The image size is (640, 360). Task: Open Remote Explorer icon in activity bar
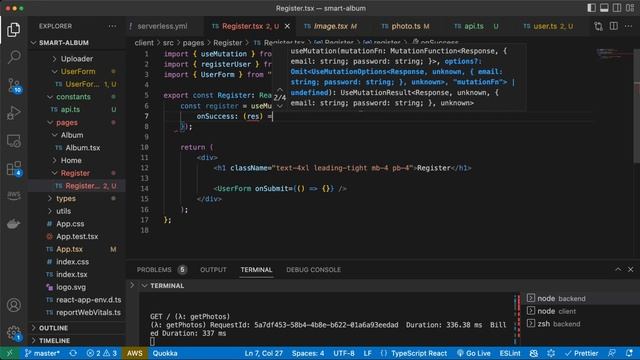[x=13, y=141]
